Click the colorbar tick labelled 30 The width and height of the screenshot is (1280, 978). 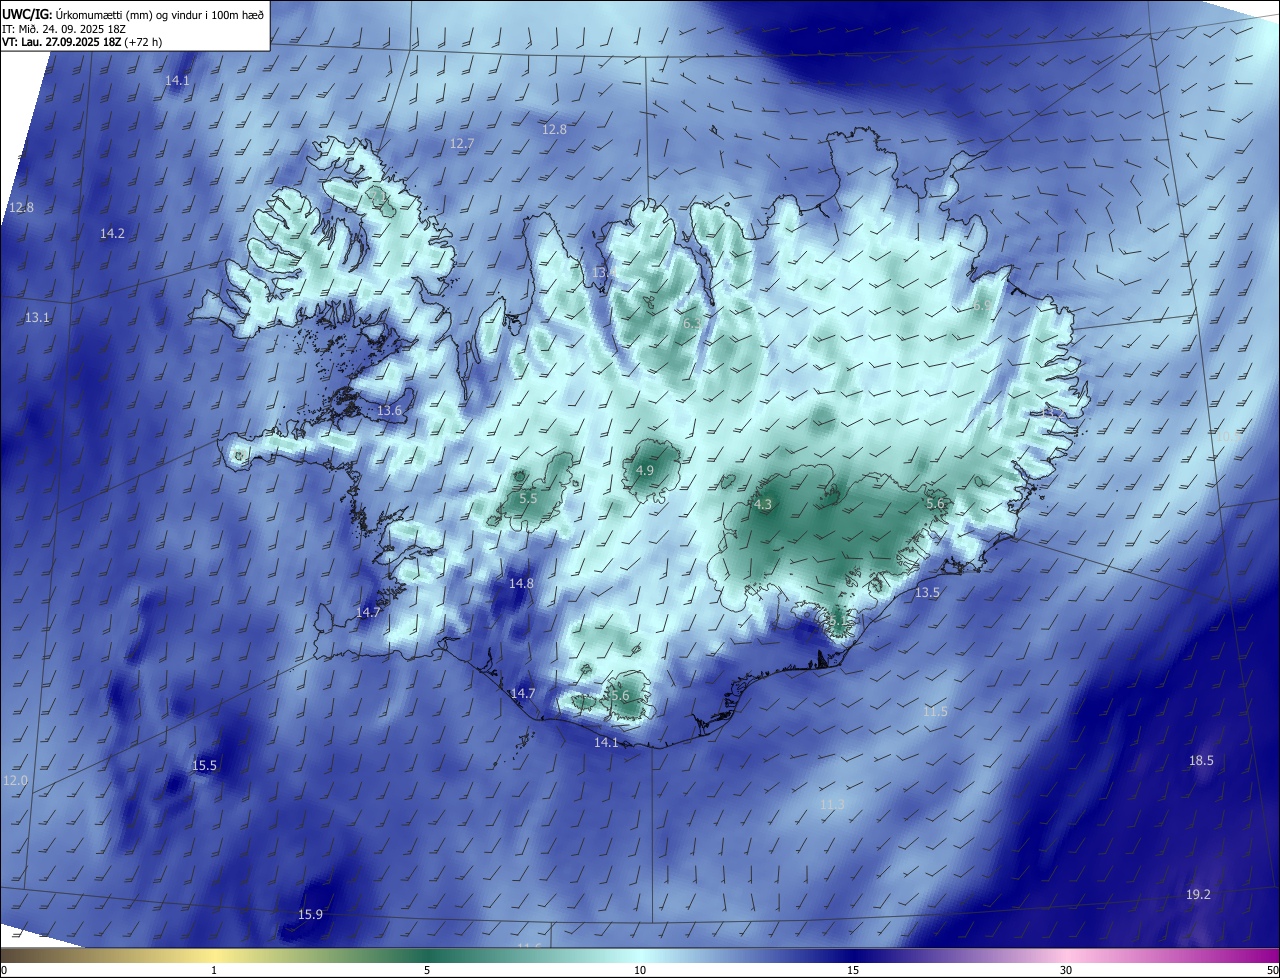[x=1066, y=970]
